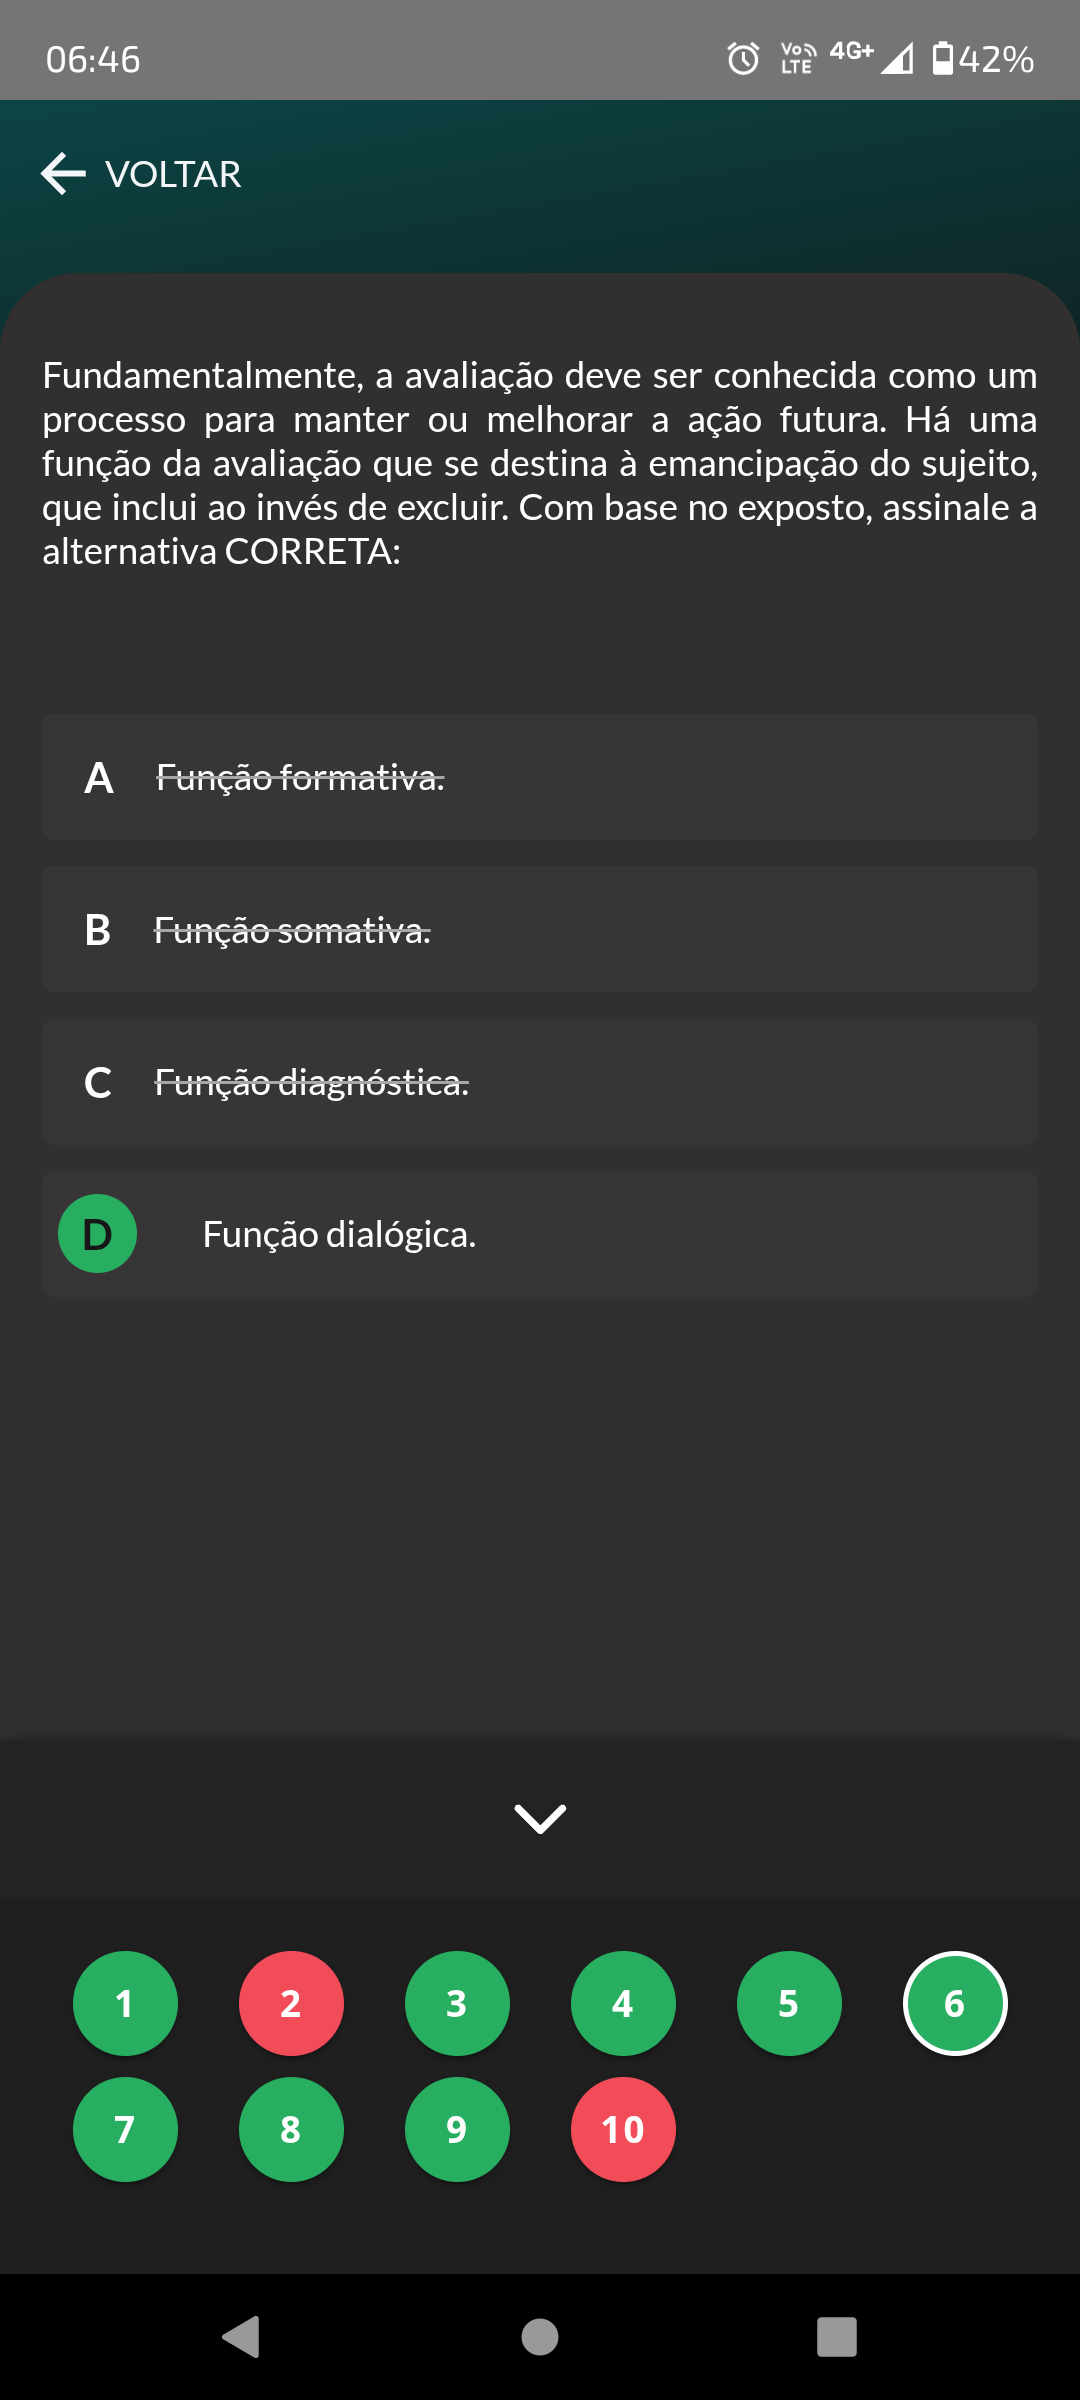Tap the green D answer circle
Viewport: 1080px width, 2400px height.
98,1234
